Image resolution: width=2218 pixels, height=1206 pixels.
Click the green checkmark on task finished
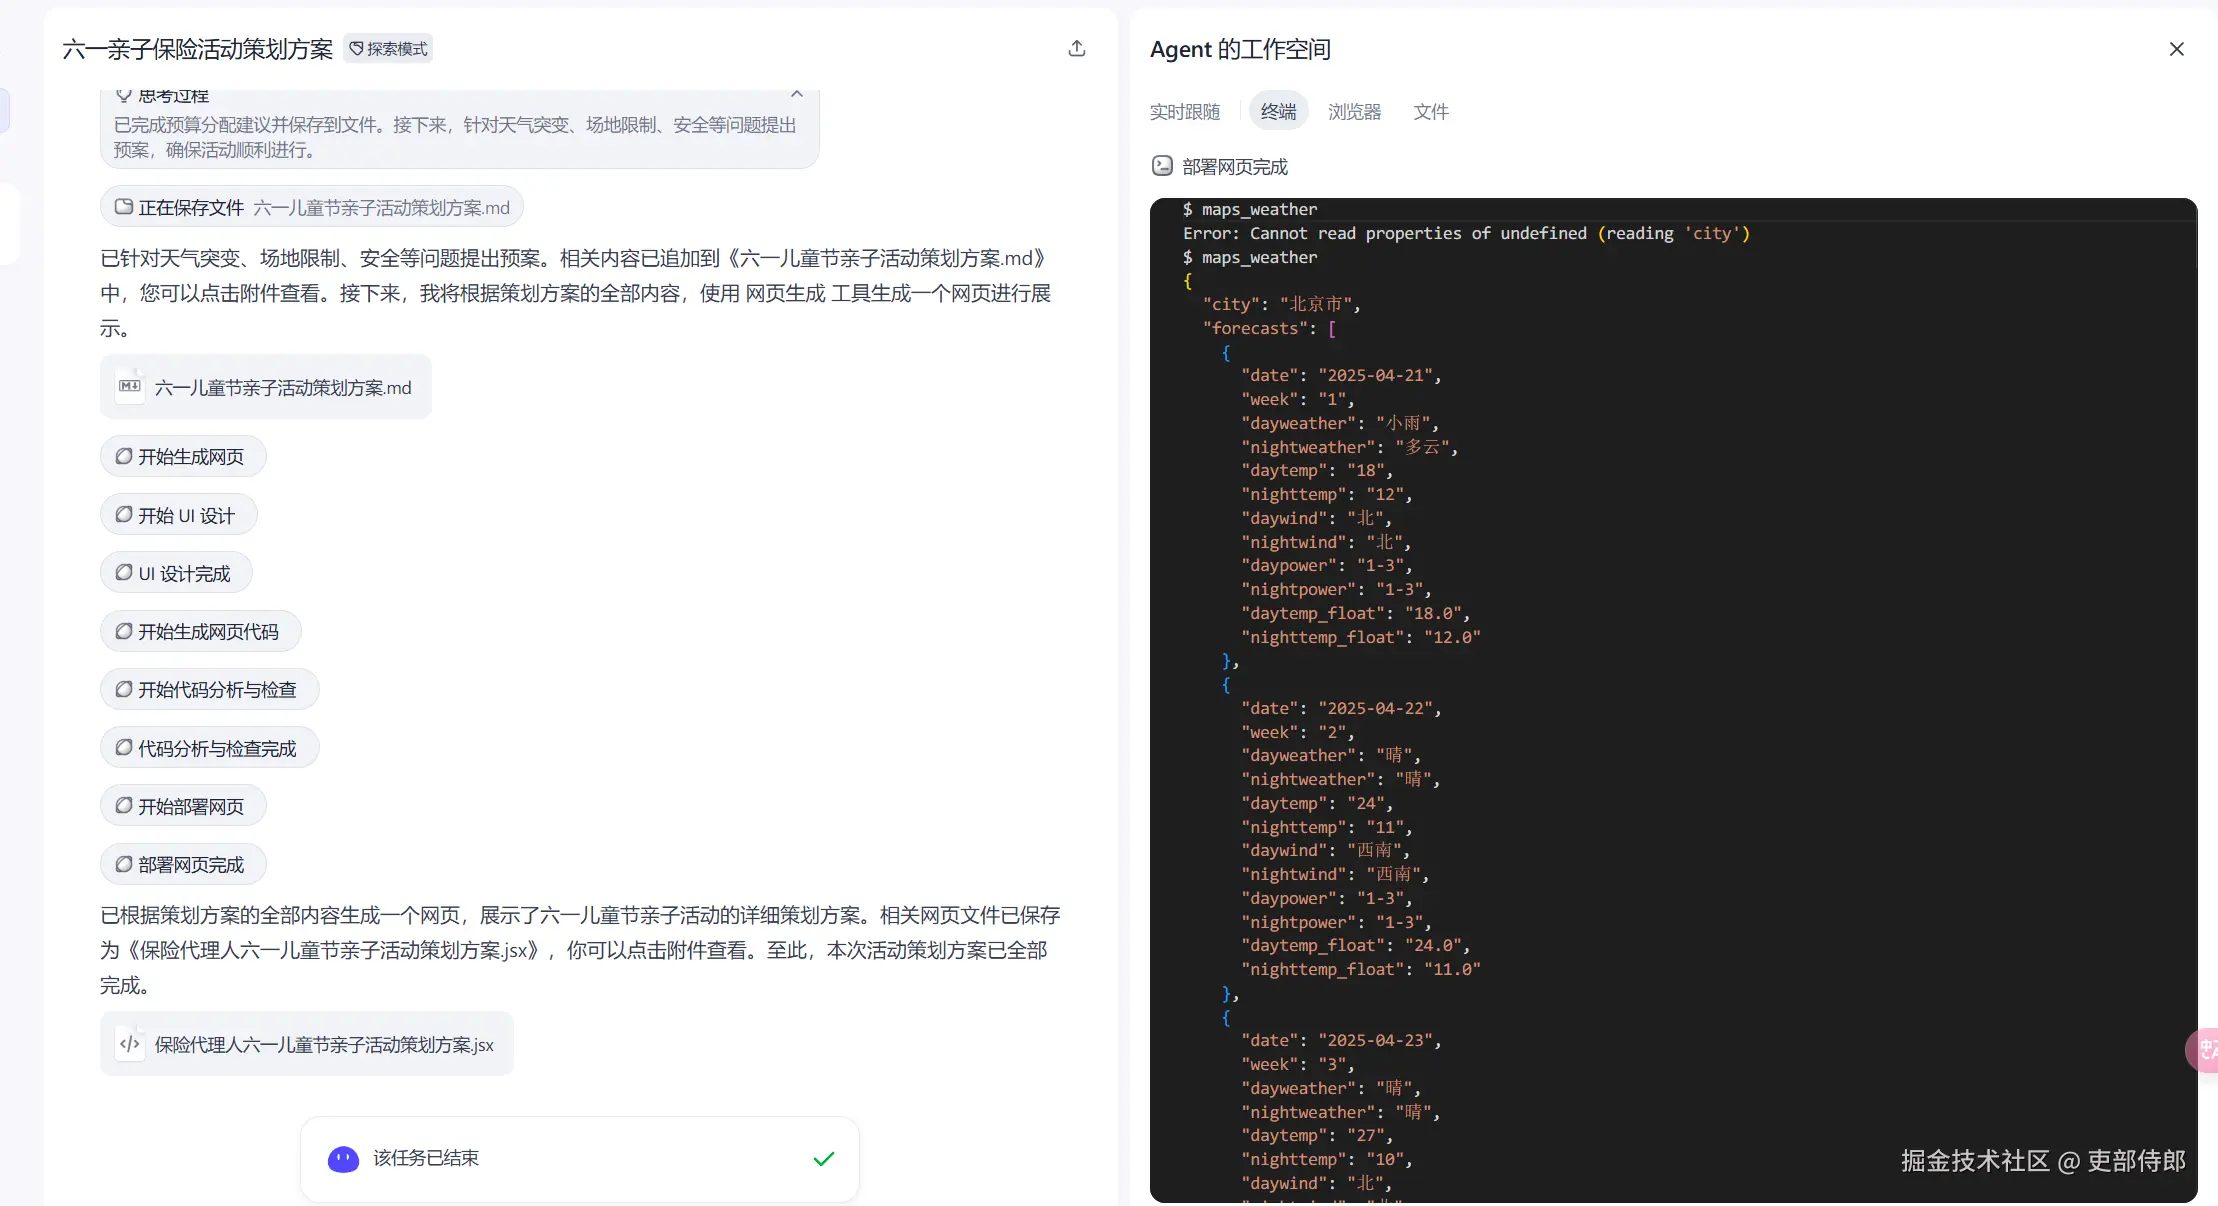823,1159
